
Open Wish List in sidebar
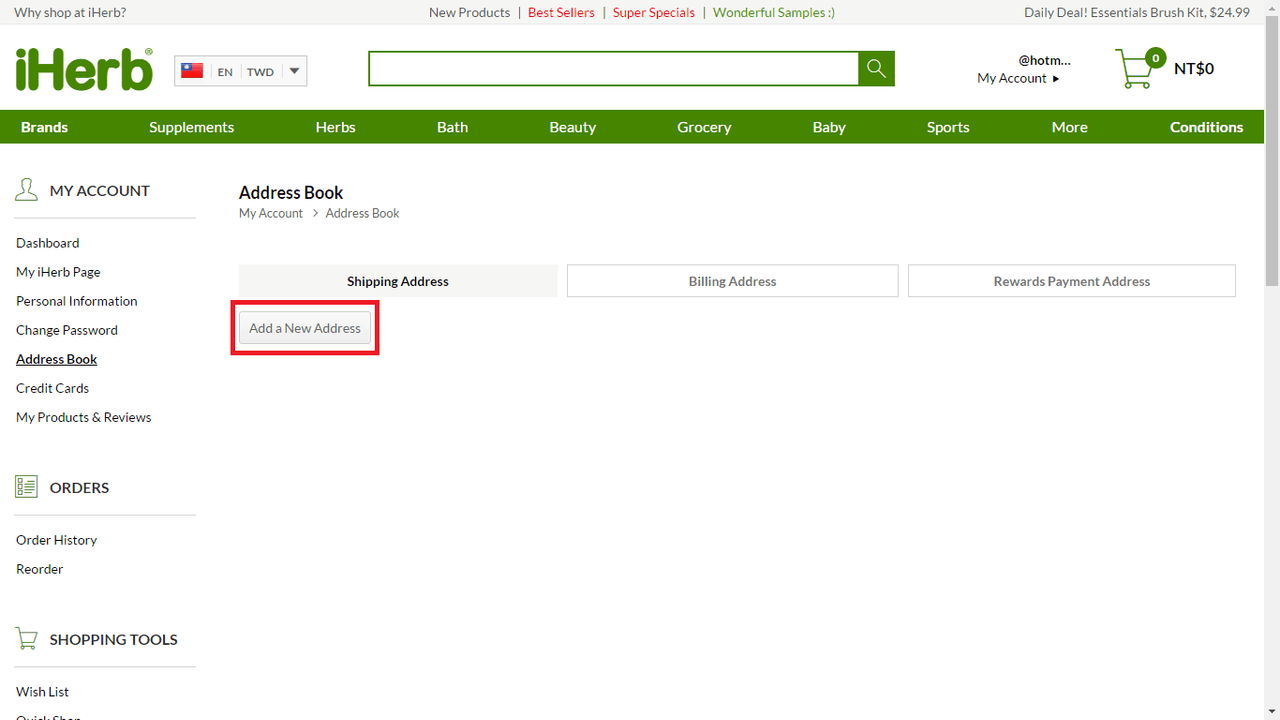click(43, 692)
